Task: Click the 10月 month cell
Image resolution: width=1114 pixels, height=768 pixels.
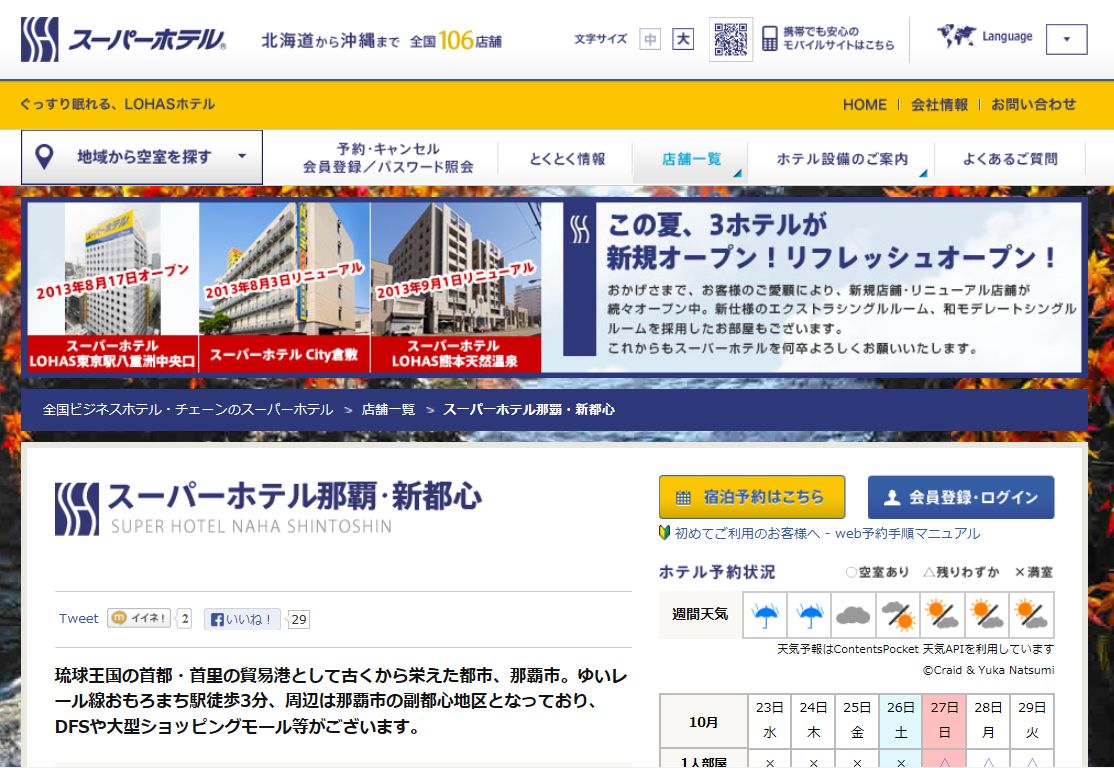Action: pos(703,721)
